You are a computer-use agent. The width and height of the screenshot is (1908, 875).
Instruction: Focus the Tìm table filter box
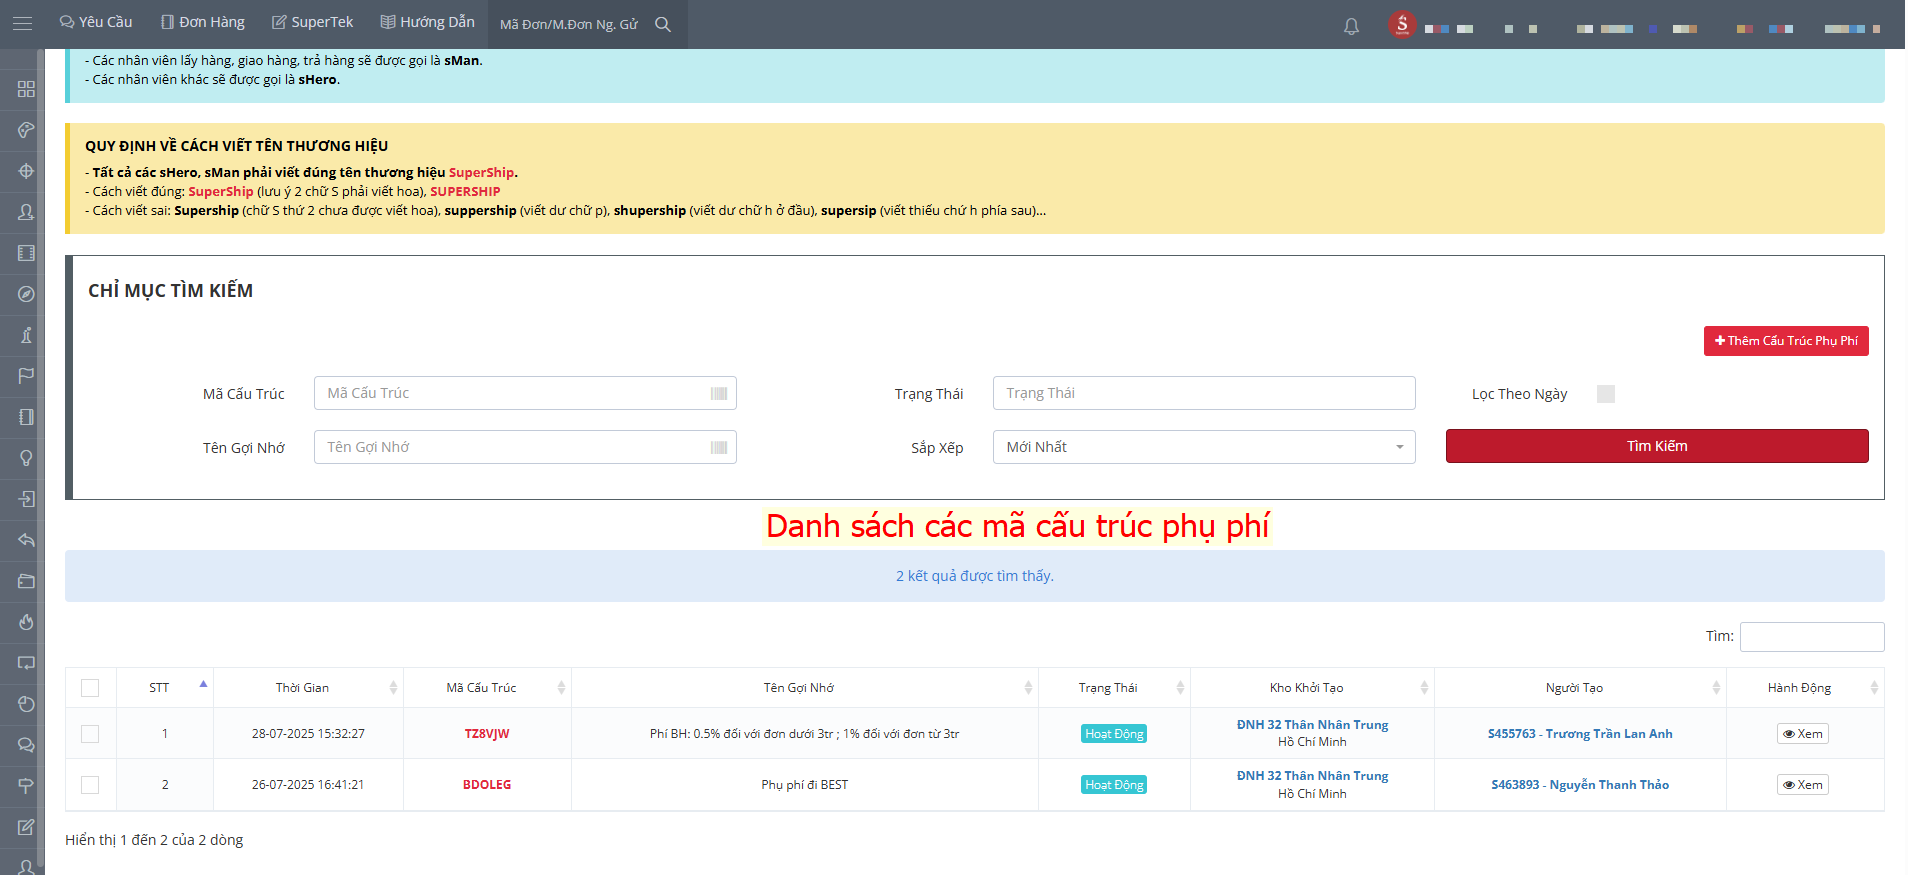tap(1812, 637)
